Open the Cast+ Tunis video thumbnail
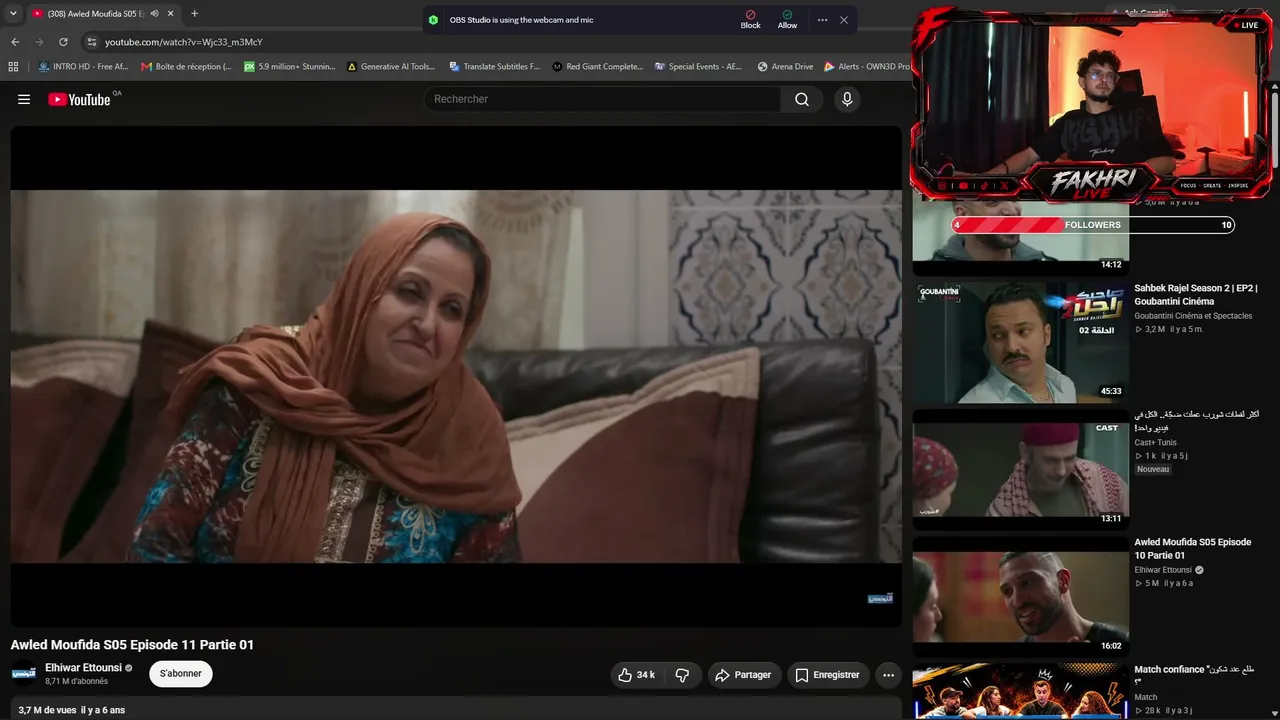 point(1020,469)
